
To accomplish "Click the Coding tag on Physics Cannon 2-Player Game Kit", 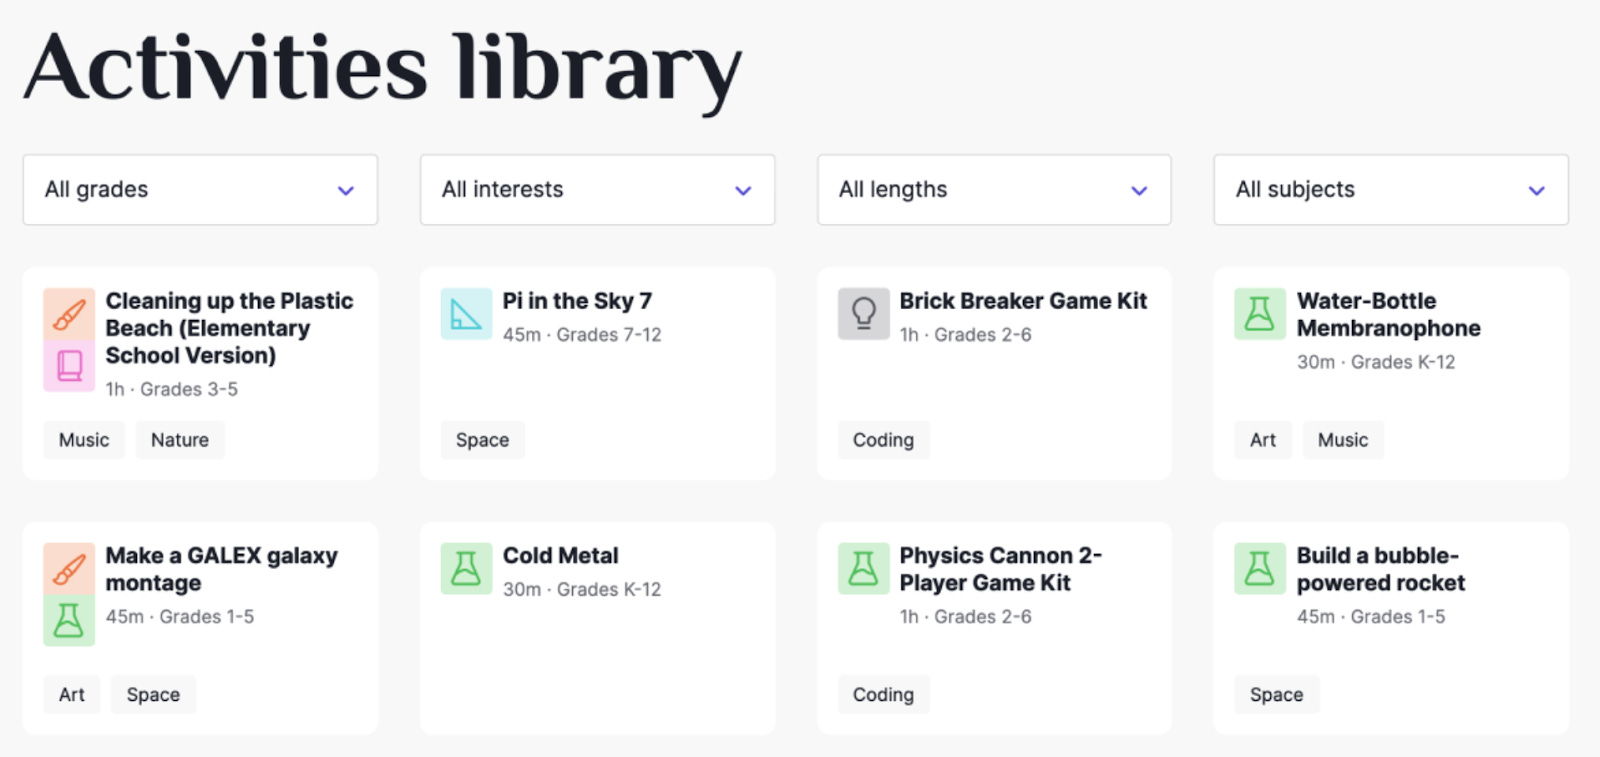I will coord(883,695).
